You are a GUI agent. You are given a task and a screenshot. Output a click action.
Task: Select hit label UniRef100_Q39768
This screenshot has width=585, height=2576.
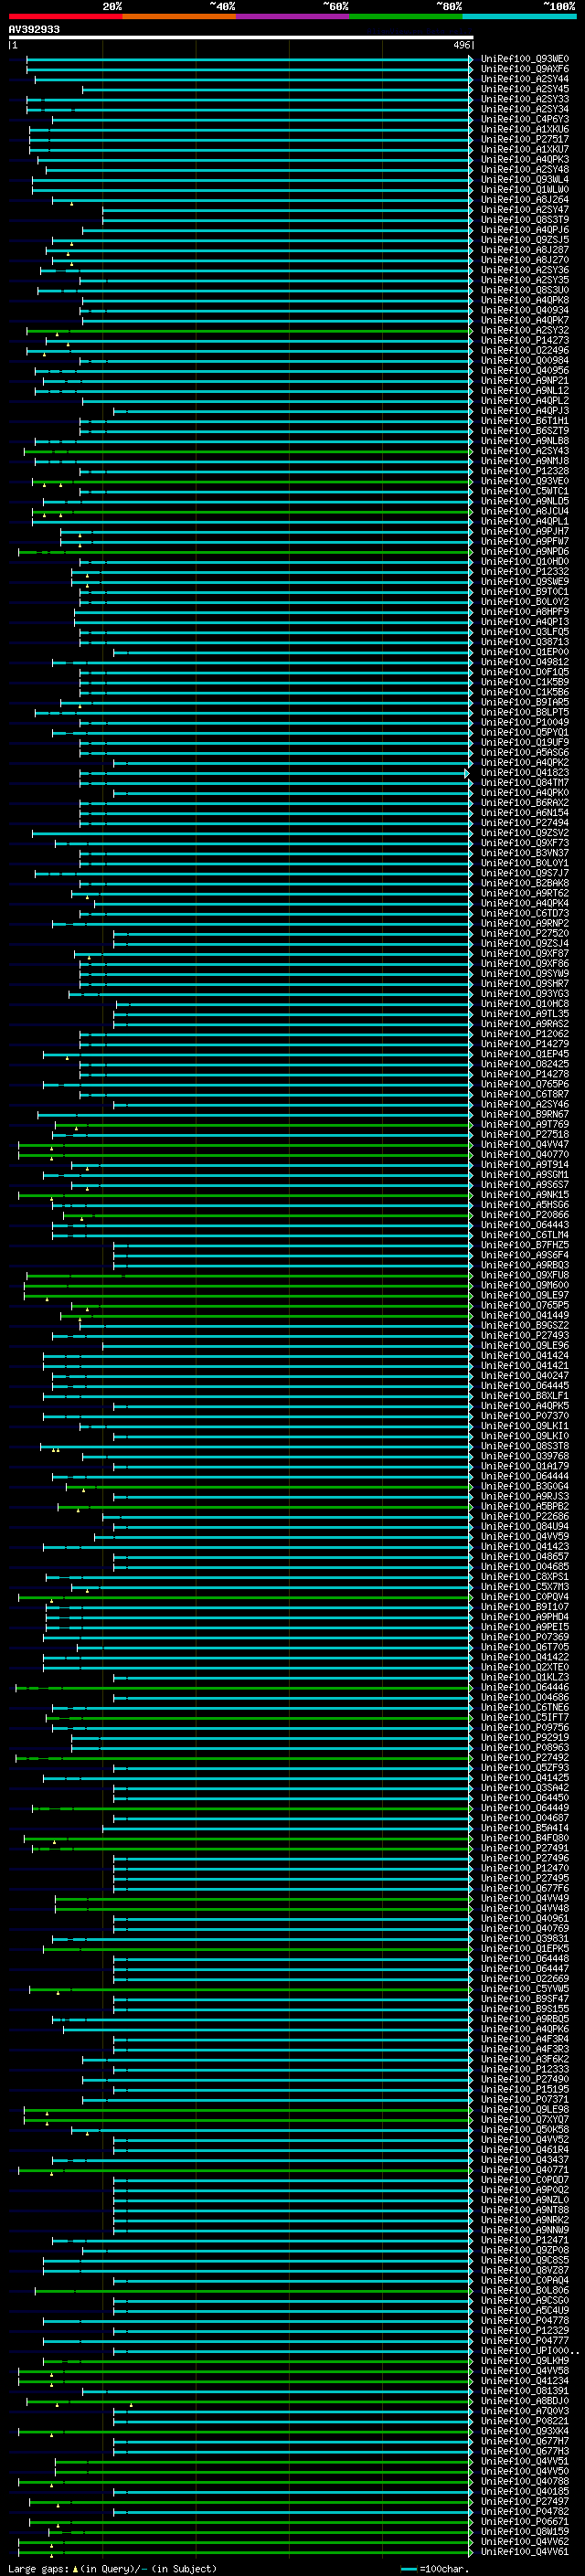pos(525,1456)
